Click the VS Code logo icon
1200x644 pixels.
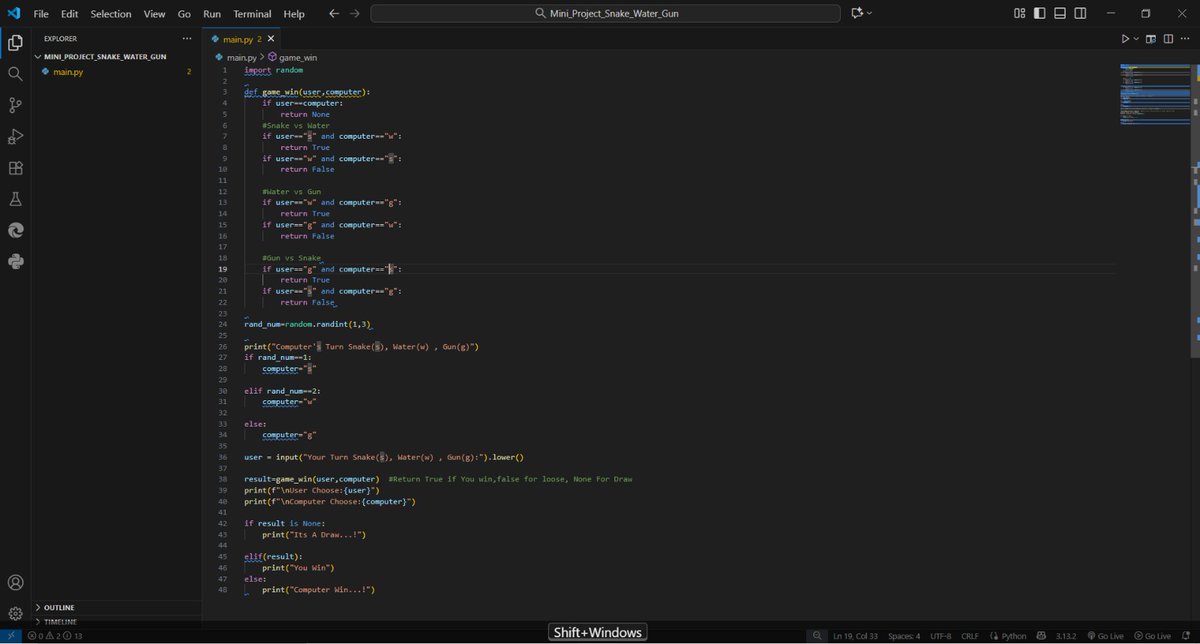click(14, 13)
